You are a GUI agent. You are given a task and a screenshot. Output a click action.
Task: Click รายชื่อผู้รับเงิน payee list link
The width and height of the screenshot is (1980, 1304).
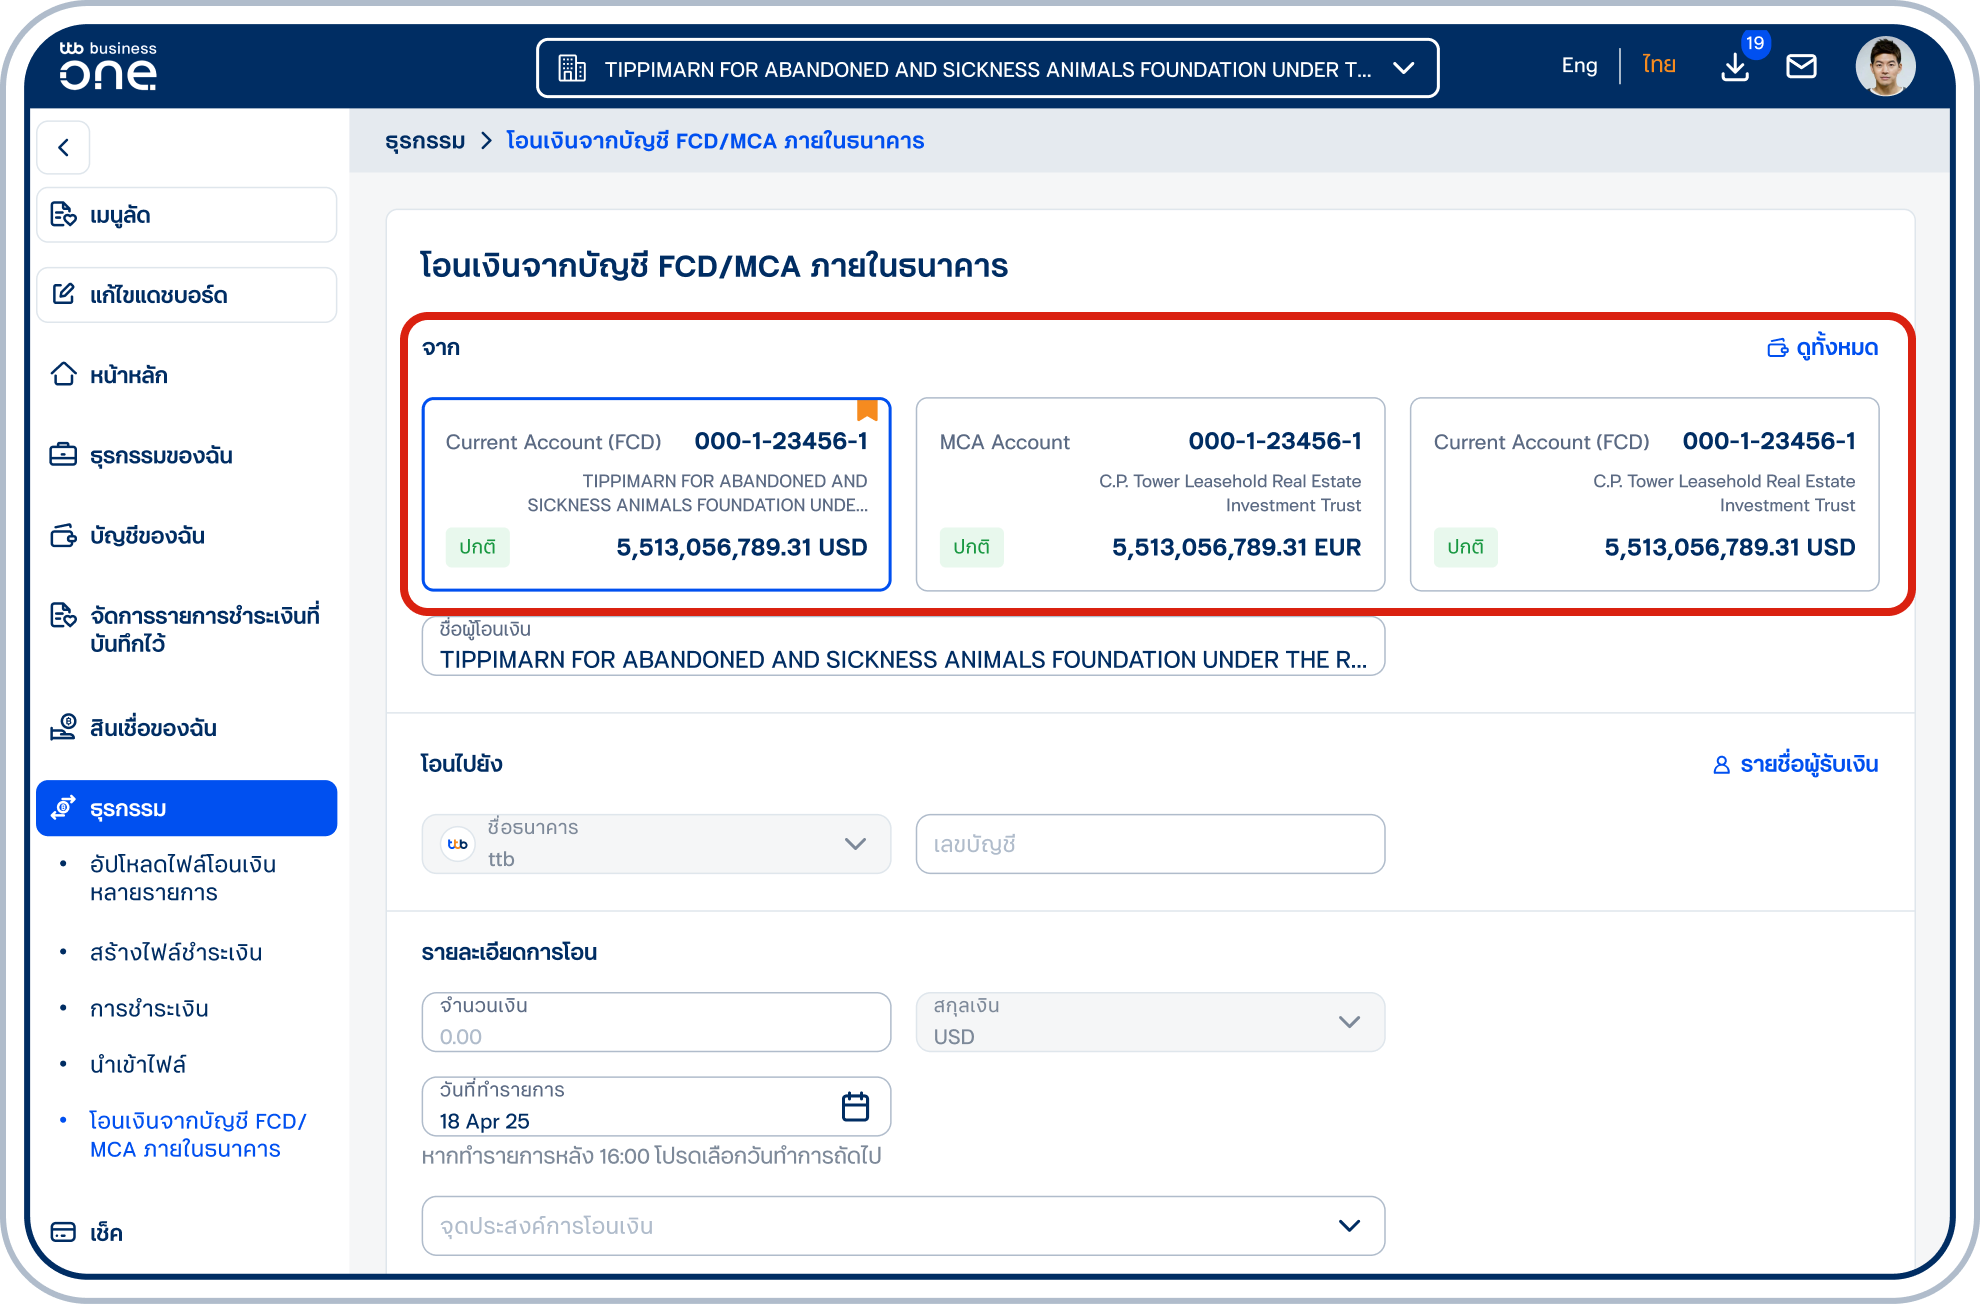point(1796,764)
